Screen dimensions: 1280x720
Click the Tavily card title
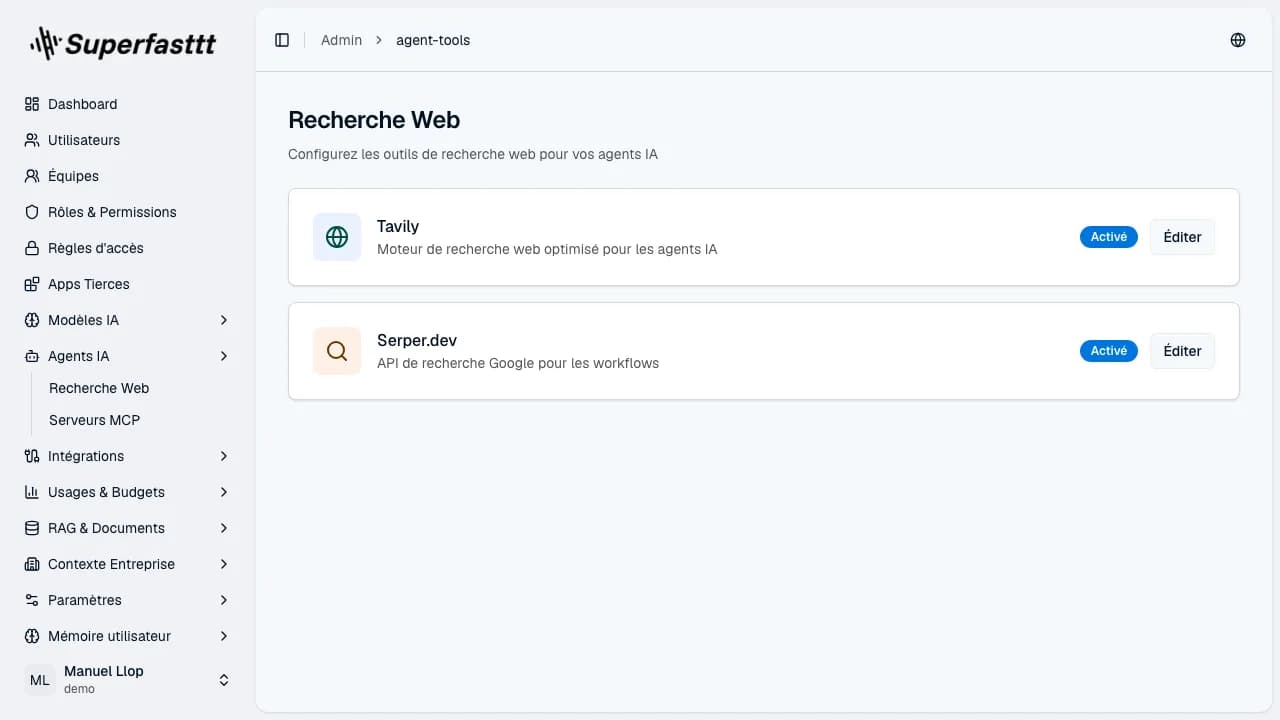(x=398, y=226)
